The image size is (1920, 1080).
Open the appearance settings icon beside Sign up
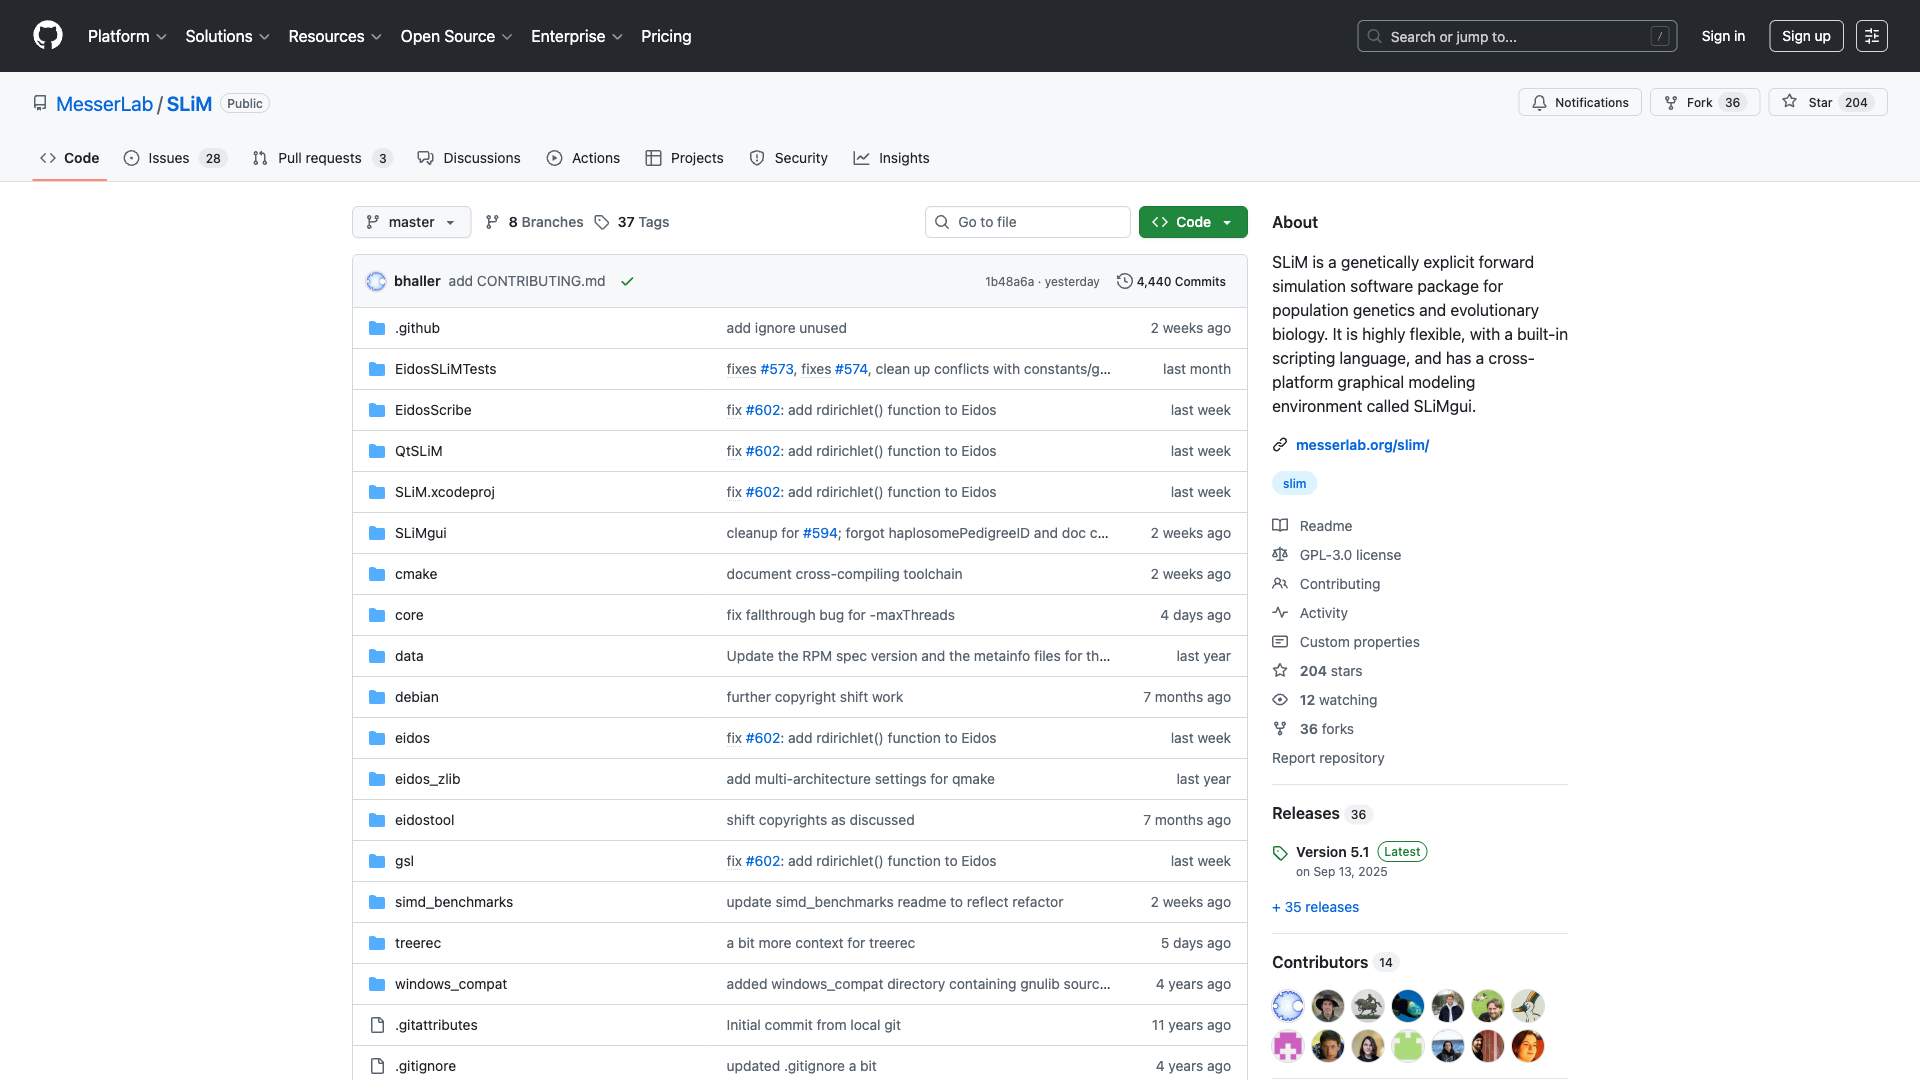(x=1871, y=36)
